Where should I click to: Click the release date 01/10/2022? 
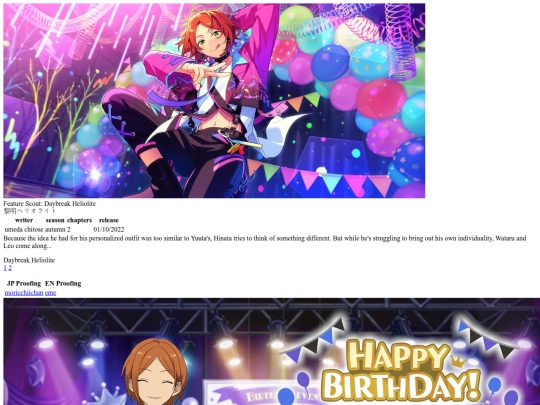109,229
